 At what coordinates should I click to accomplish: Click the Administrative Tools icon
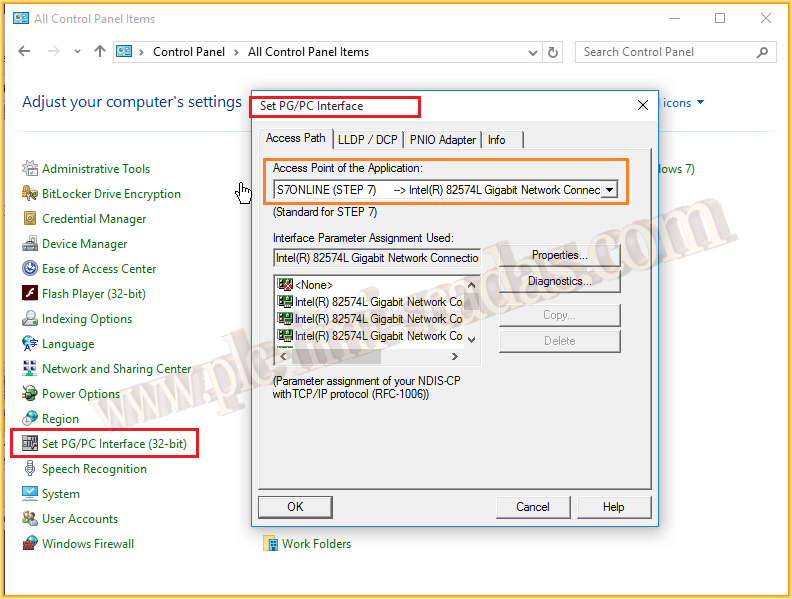[30, 169]
